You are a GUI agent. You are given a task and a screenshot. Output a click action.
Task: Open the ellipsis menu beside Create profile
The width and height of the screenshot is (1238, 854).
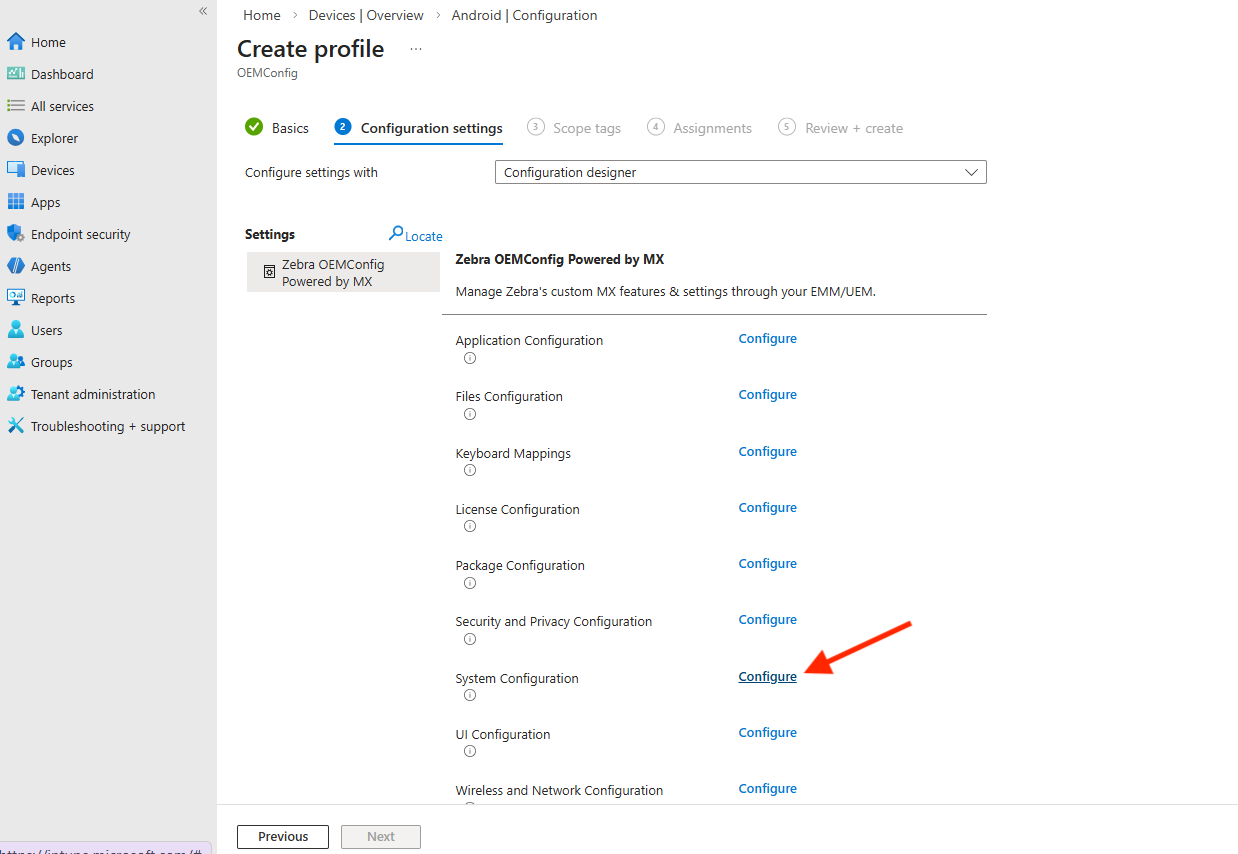pyautogui.click(x=416, y=49)
